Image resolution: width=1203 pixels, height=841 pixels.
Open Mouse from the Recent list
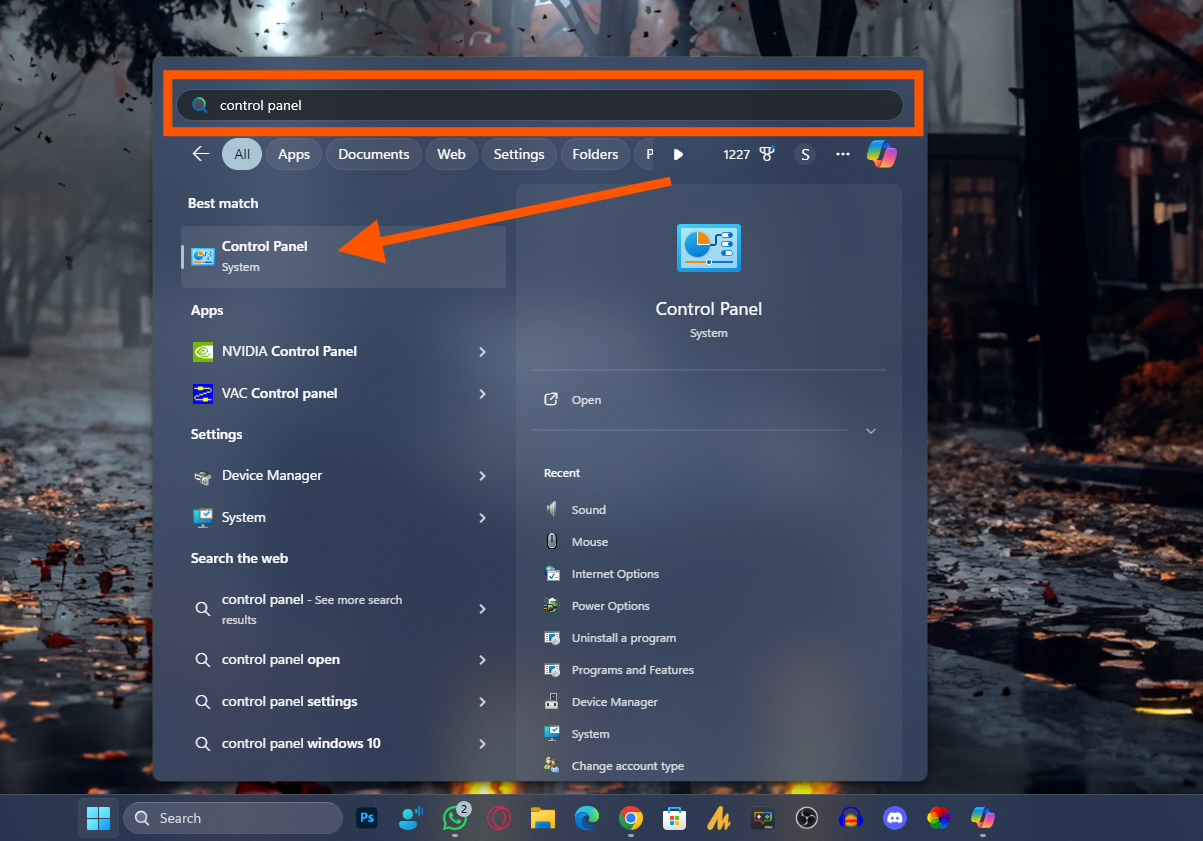(577, 542)
